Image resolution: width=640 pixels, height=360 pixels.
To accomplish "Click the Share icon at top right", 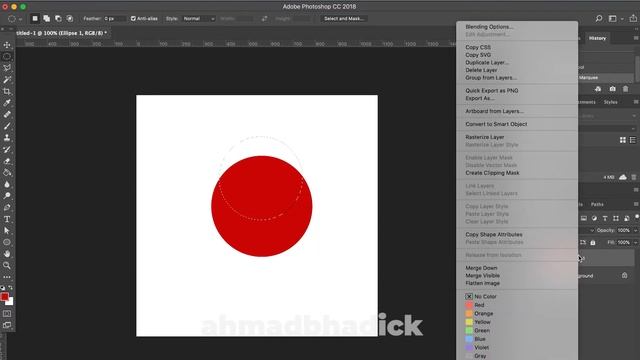I will [x=633, y=18].
